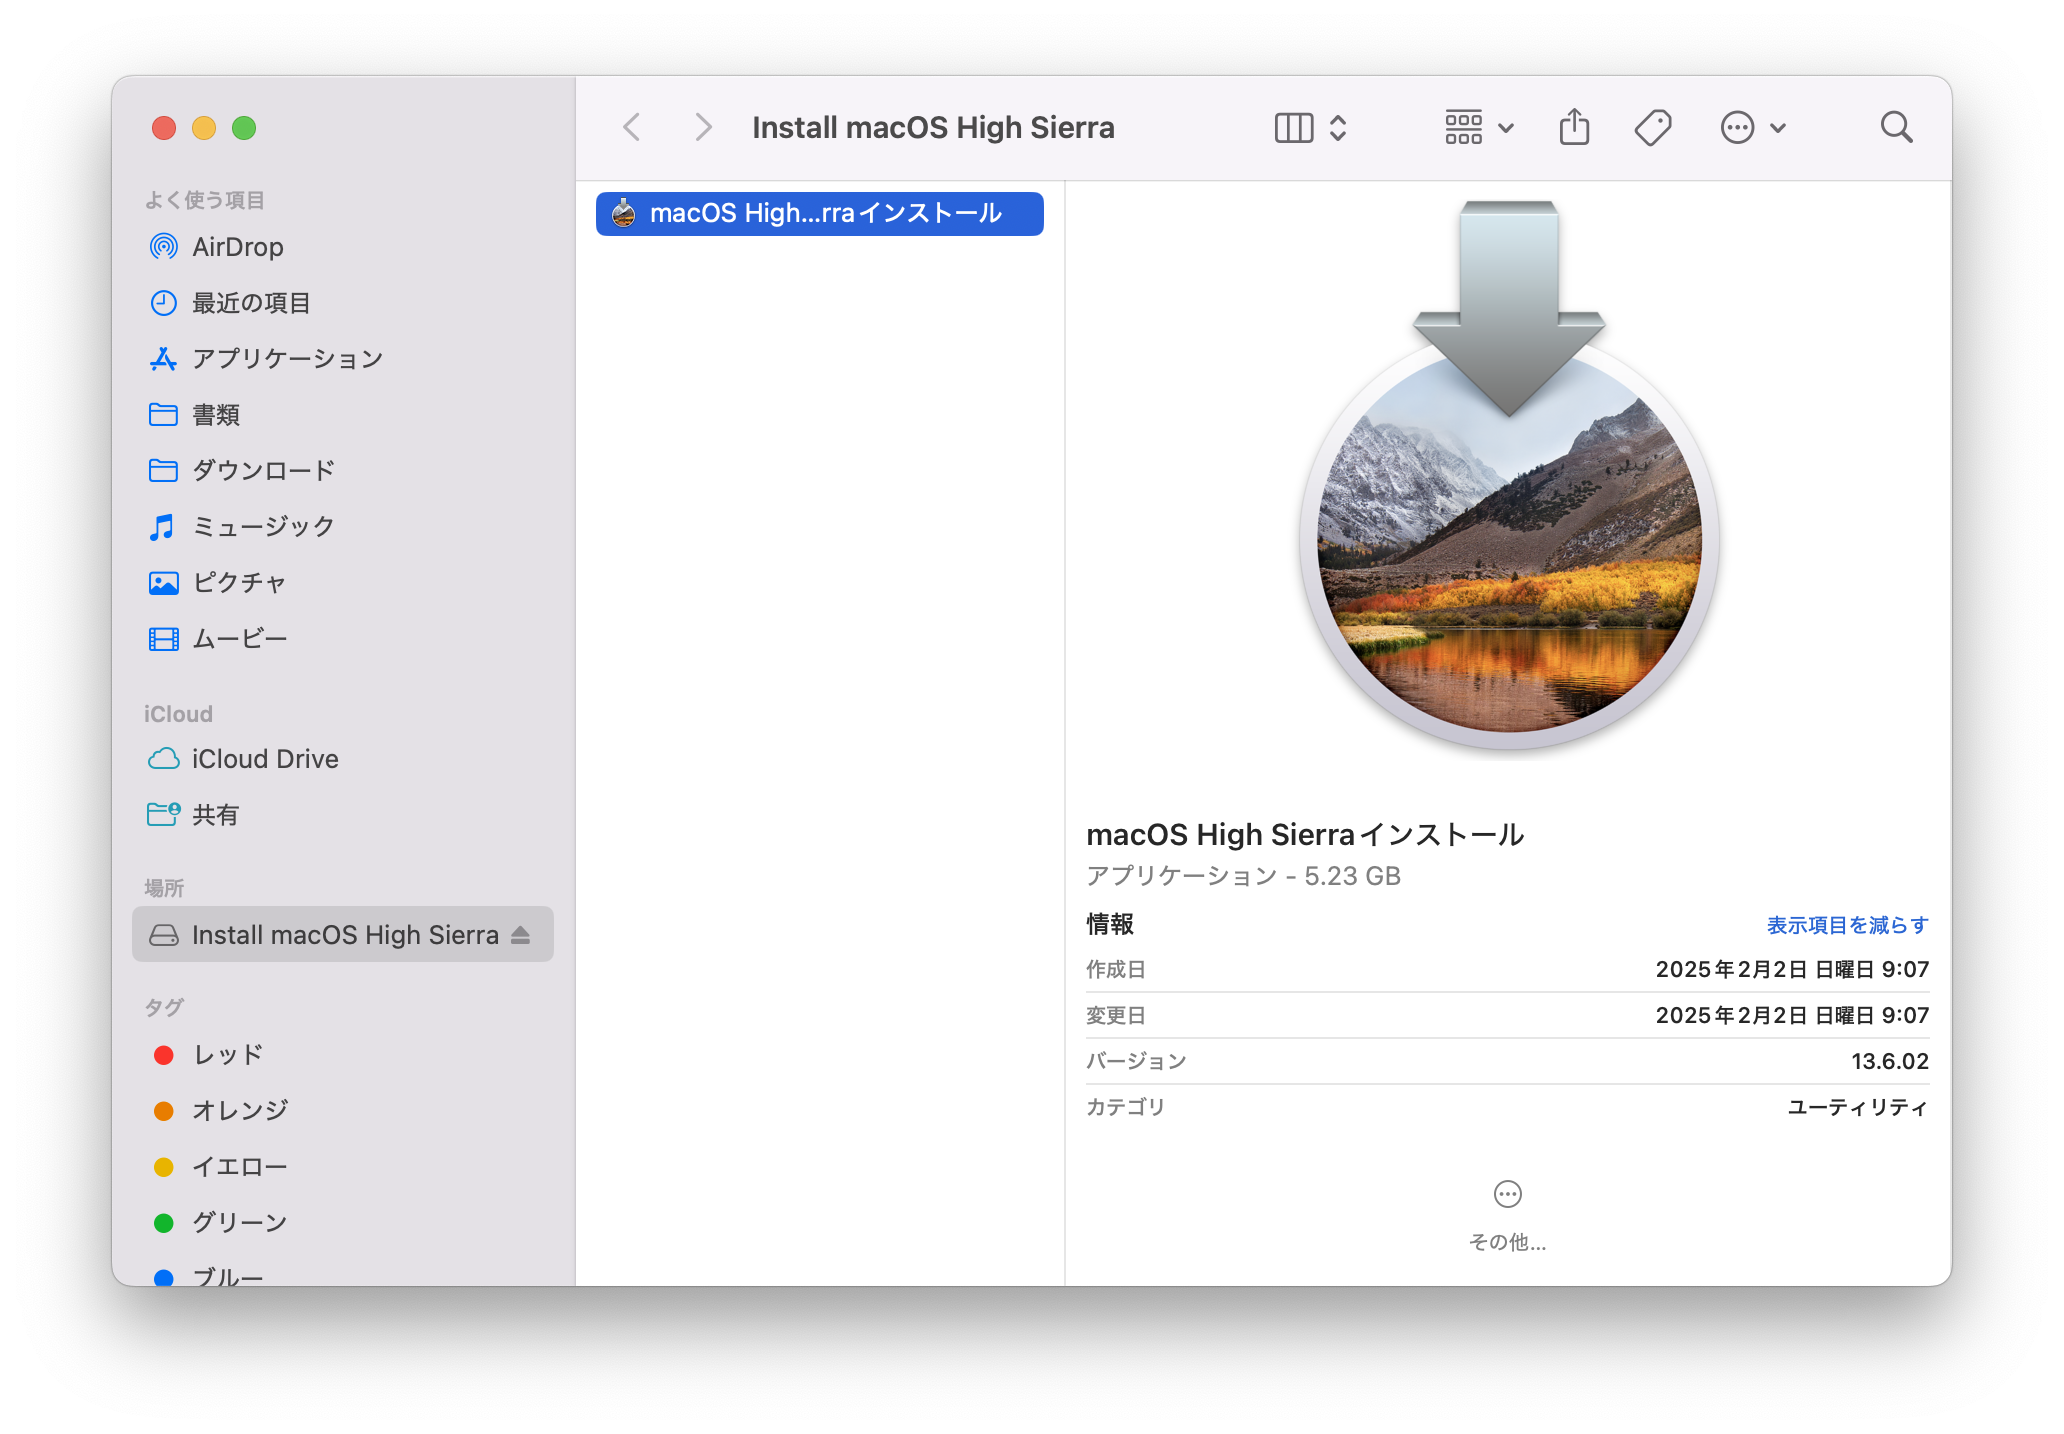Eject the Install macOS High Sierra volume
2064x1434 pixels.
520,935
